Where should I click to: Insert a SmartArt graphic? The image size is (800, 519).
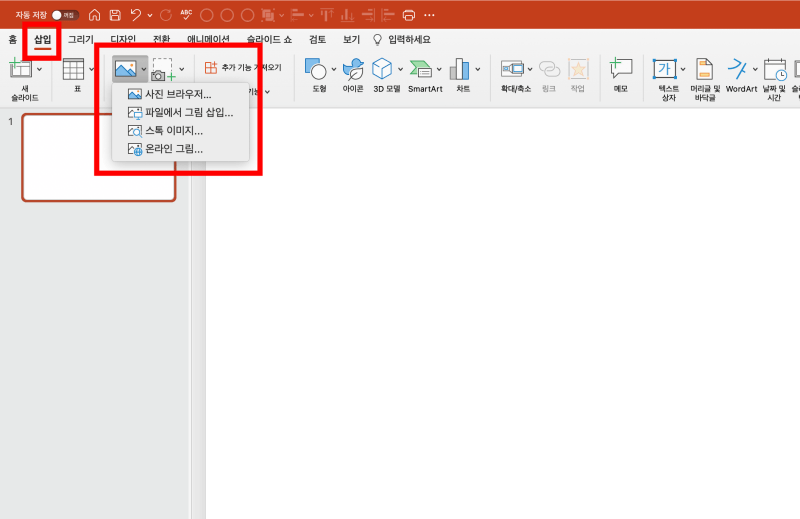click(x=421, y=69)
